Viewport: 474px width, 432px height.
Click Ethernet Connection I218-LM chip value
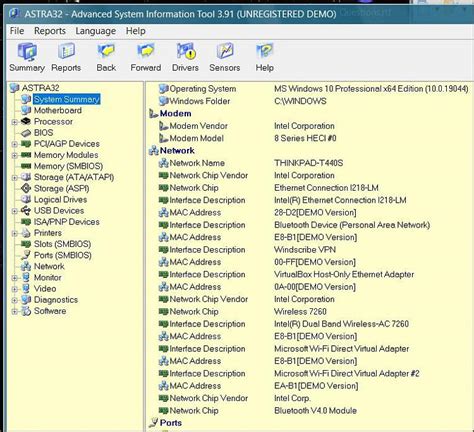click(x=326, y=188)
